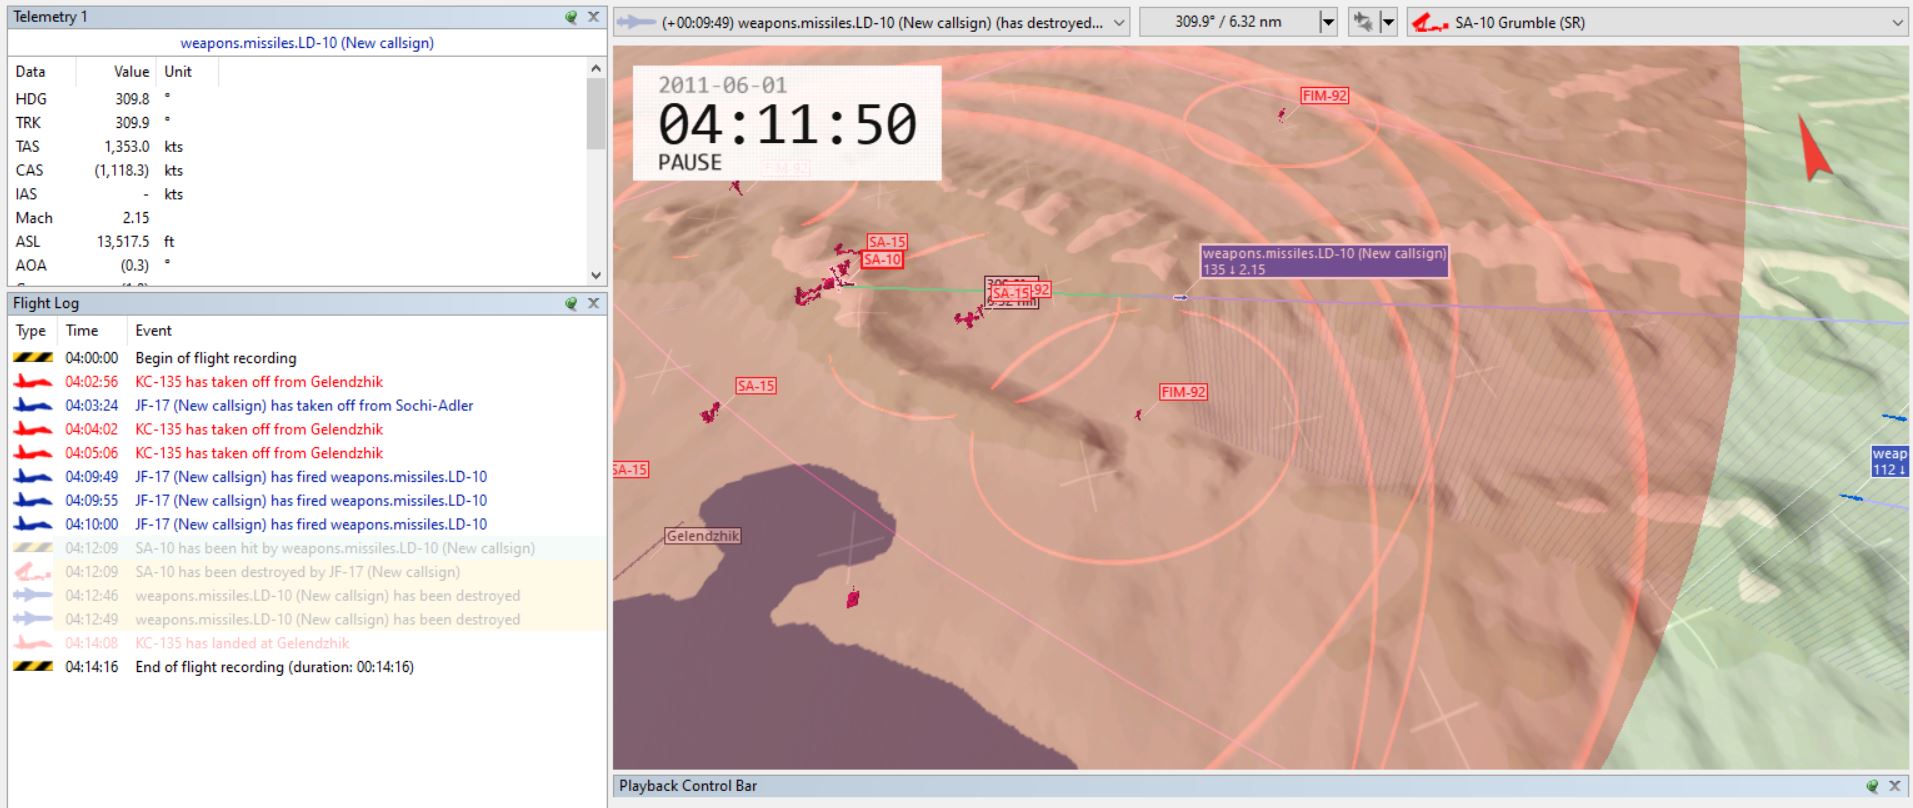
Task: Open the dropdown arrow beside swap objects icon
Action: (x=1388, y=22)
